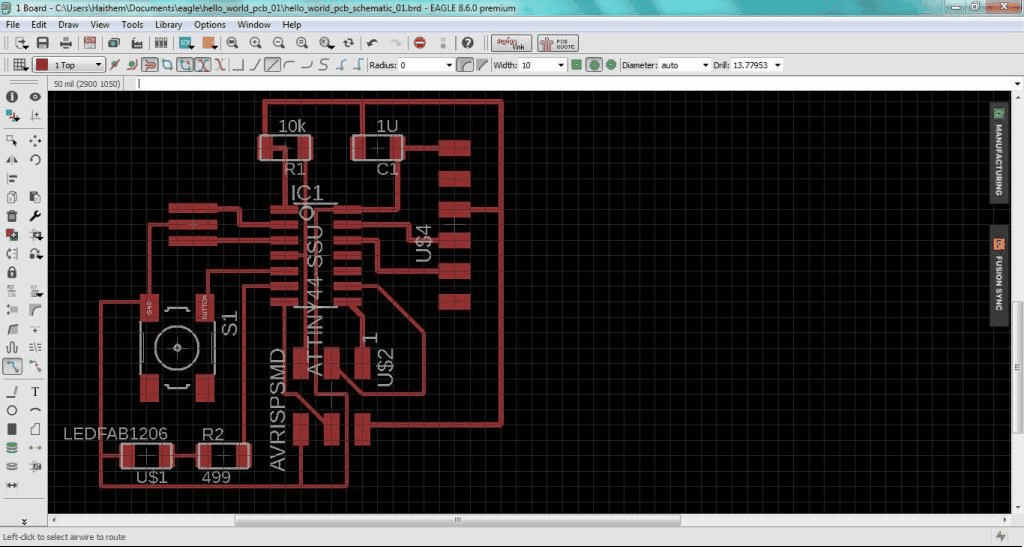The height and width of the screenshot is (547, 1024).
Task: Select the Copy tool
Action: click(x=12, y=197)
